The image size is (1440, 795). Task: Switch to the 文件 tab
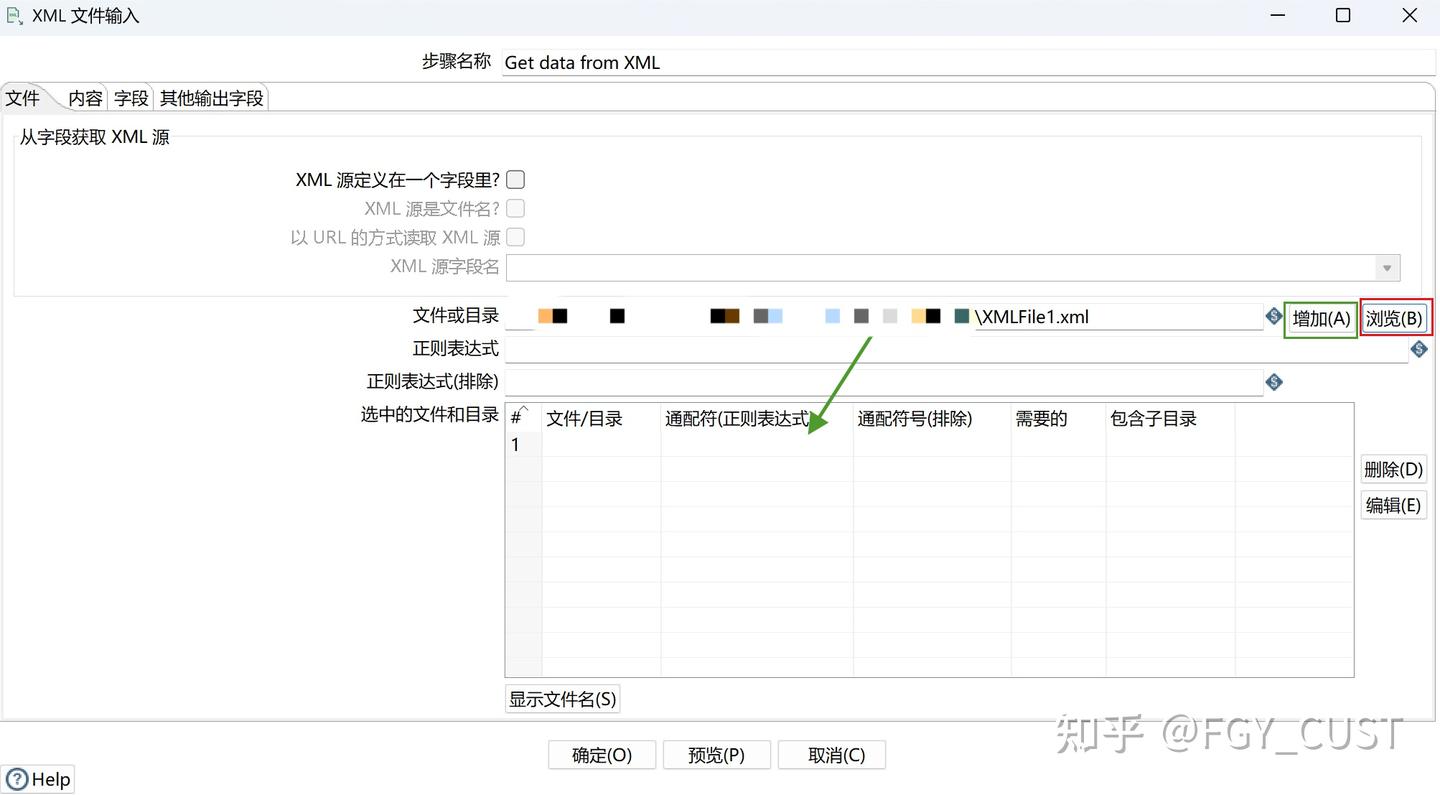point(22,98)
